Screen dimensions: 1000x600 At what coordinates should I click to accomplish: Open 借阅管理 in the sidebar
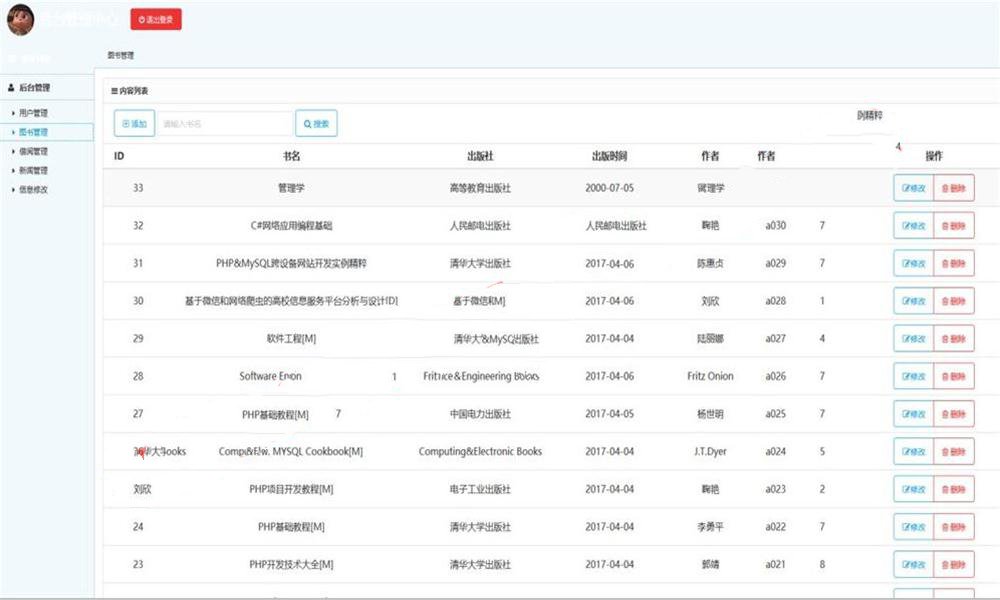(33, 151)
